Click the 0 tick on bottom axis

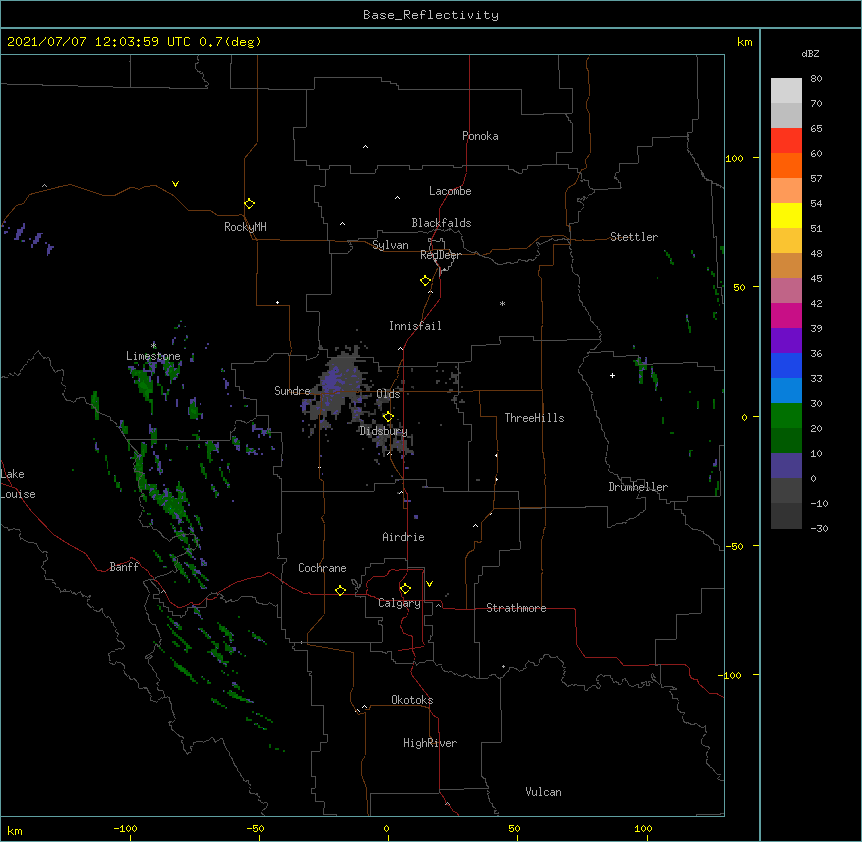(x=386, y=828)
